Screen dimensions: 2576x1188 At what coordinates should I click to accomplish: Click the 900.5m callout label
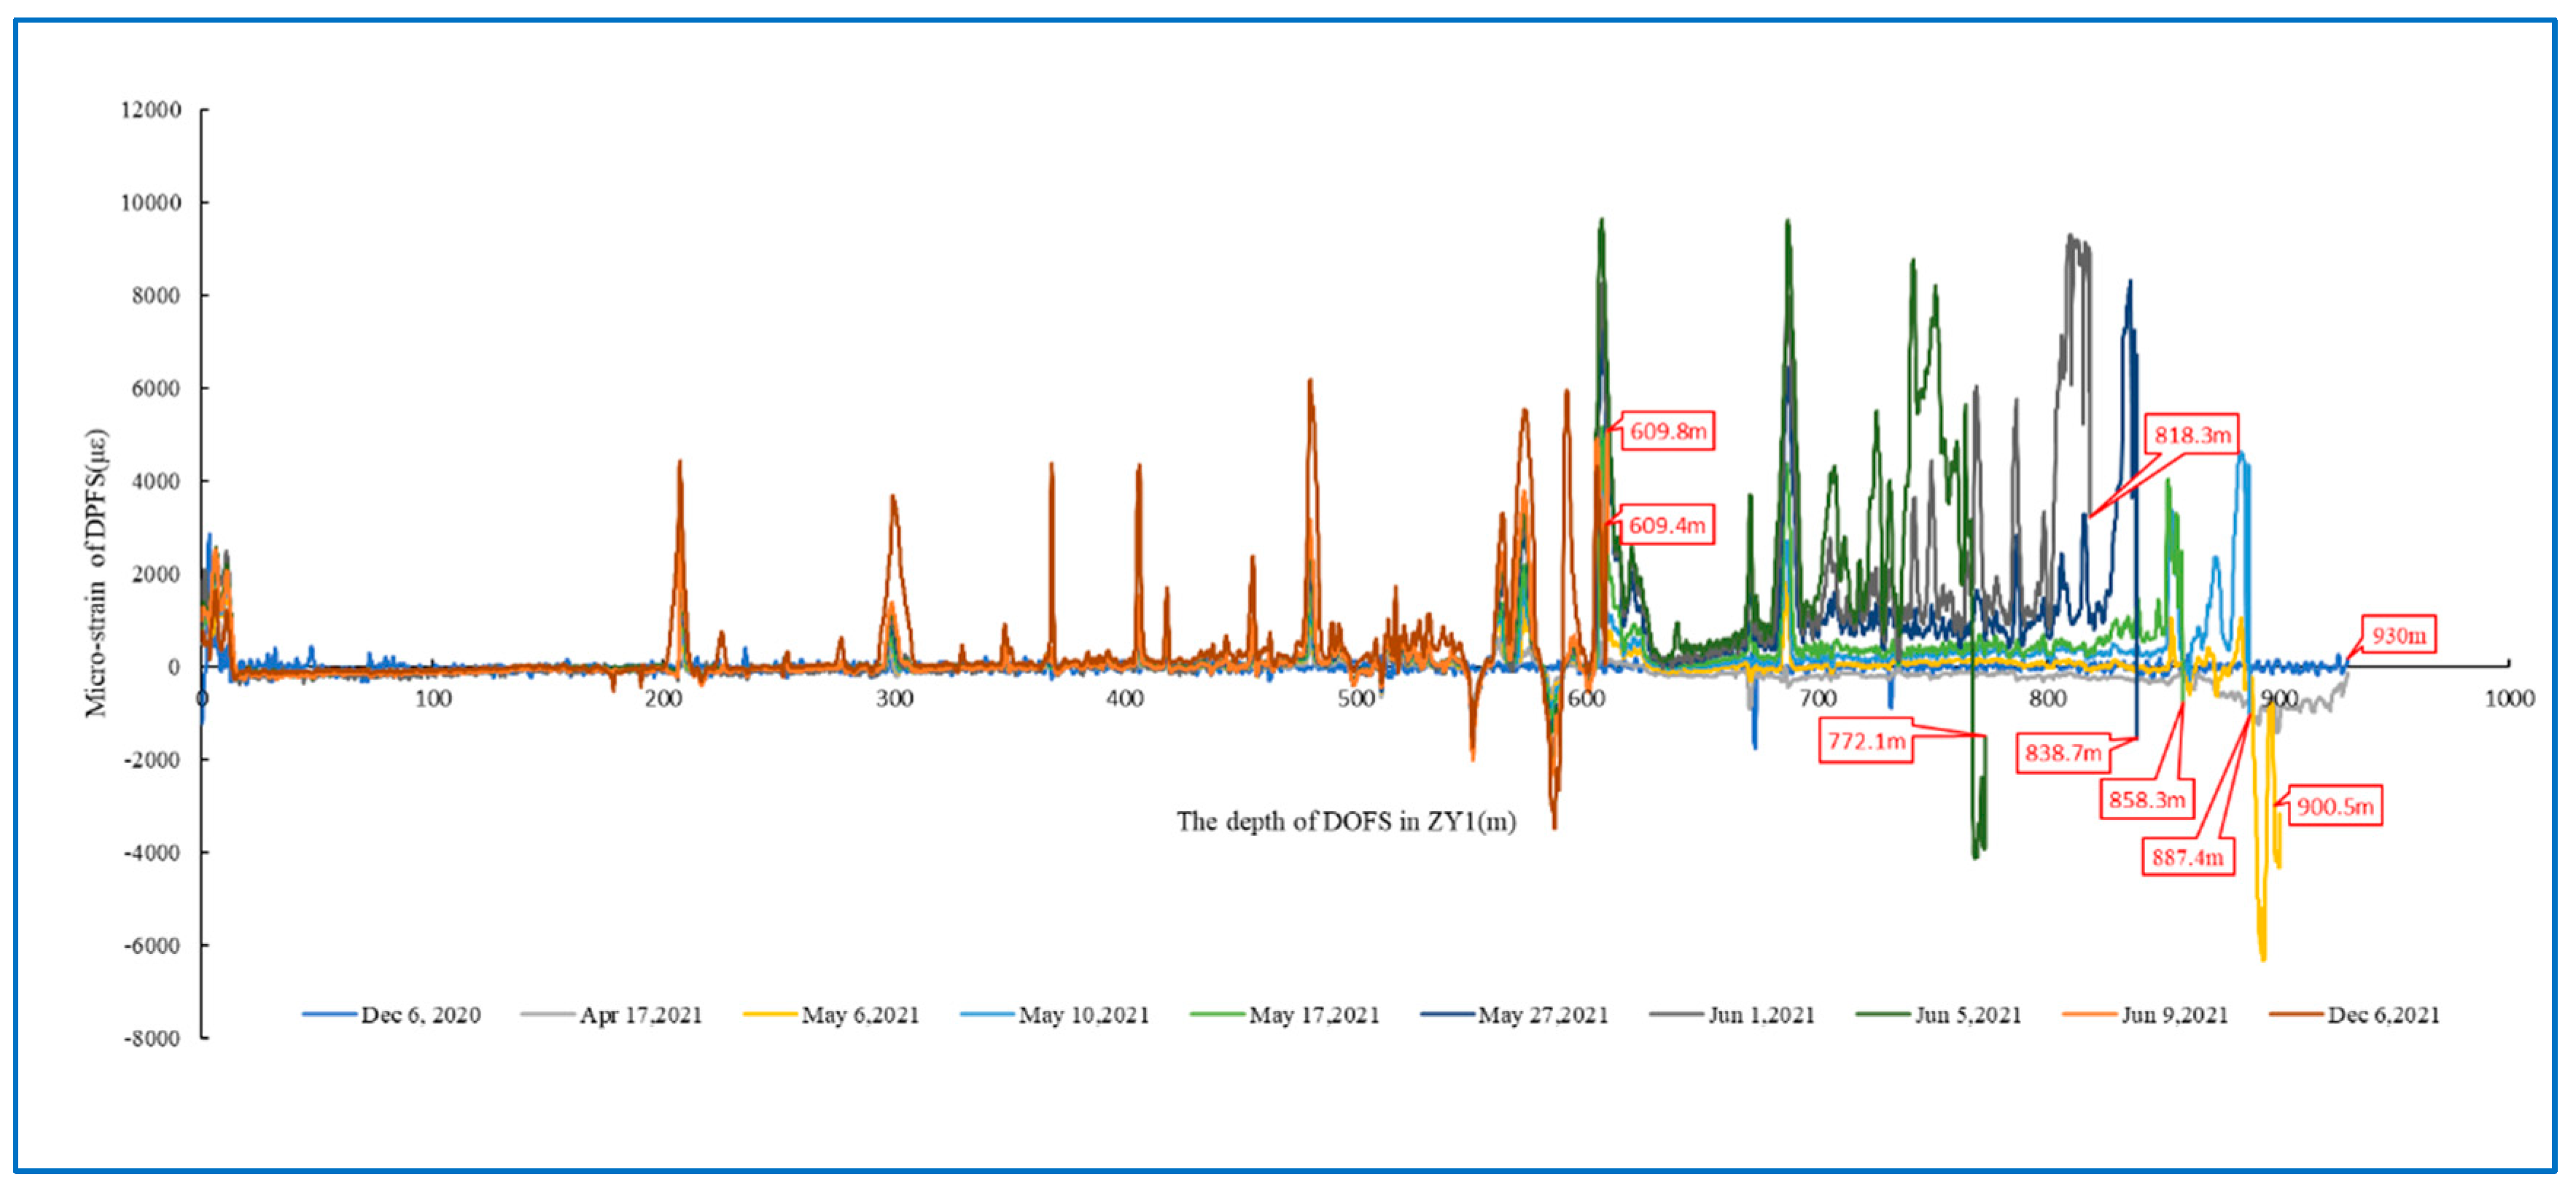click(2334, 806)
